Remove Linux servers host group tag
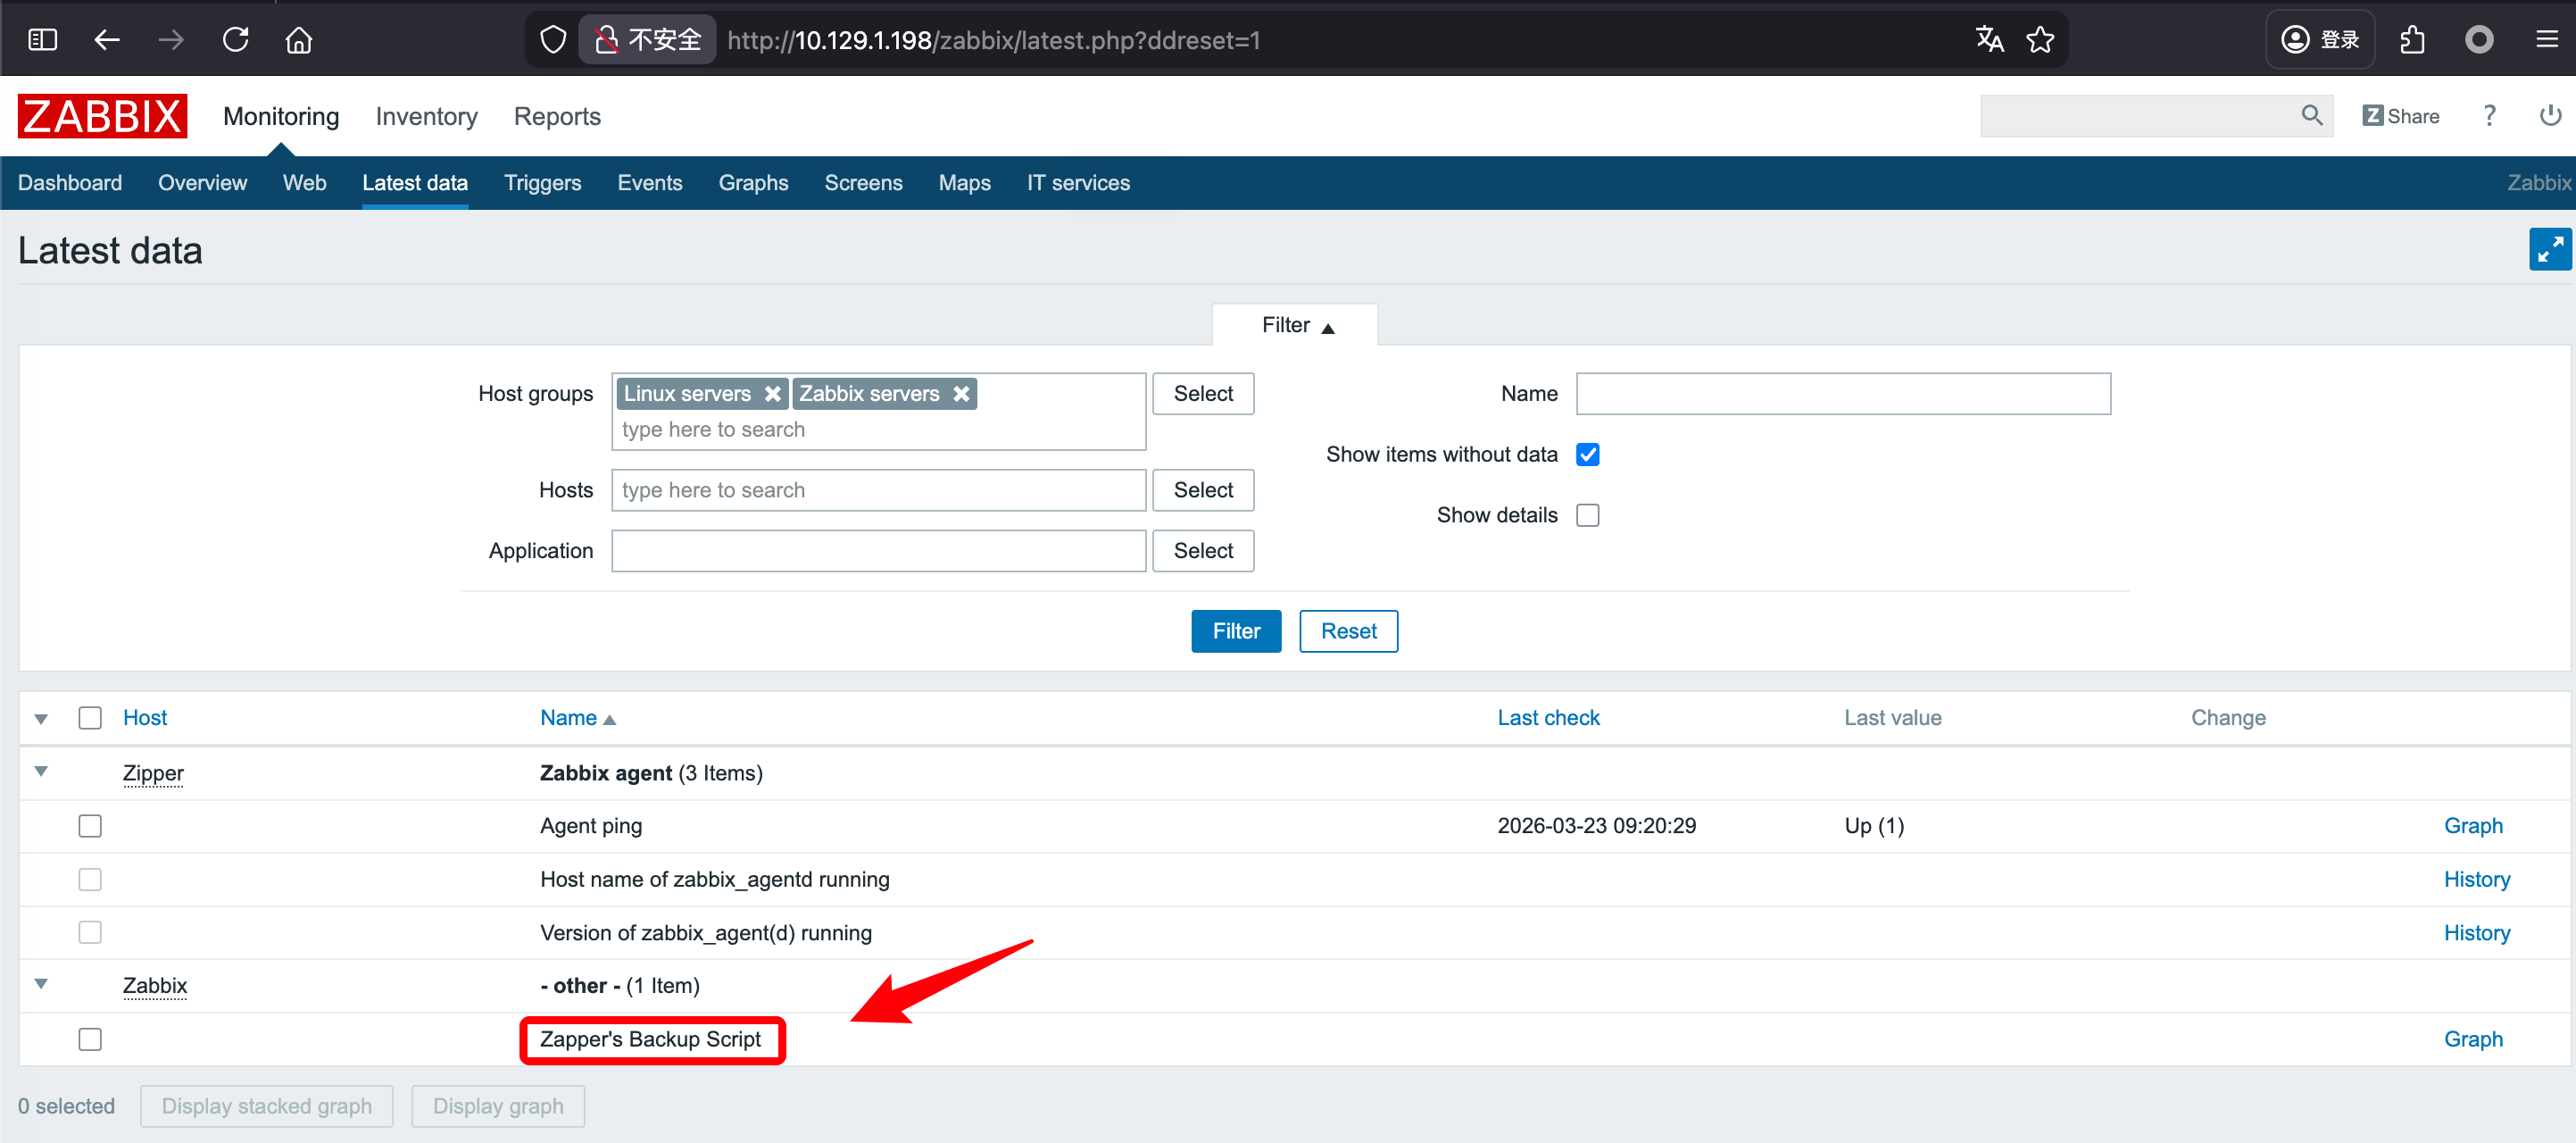This screenshot has width=2576, height=1143. click(x=772, y=393)
